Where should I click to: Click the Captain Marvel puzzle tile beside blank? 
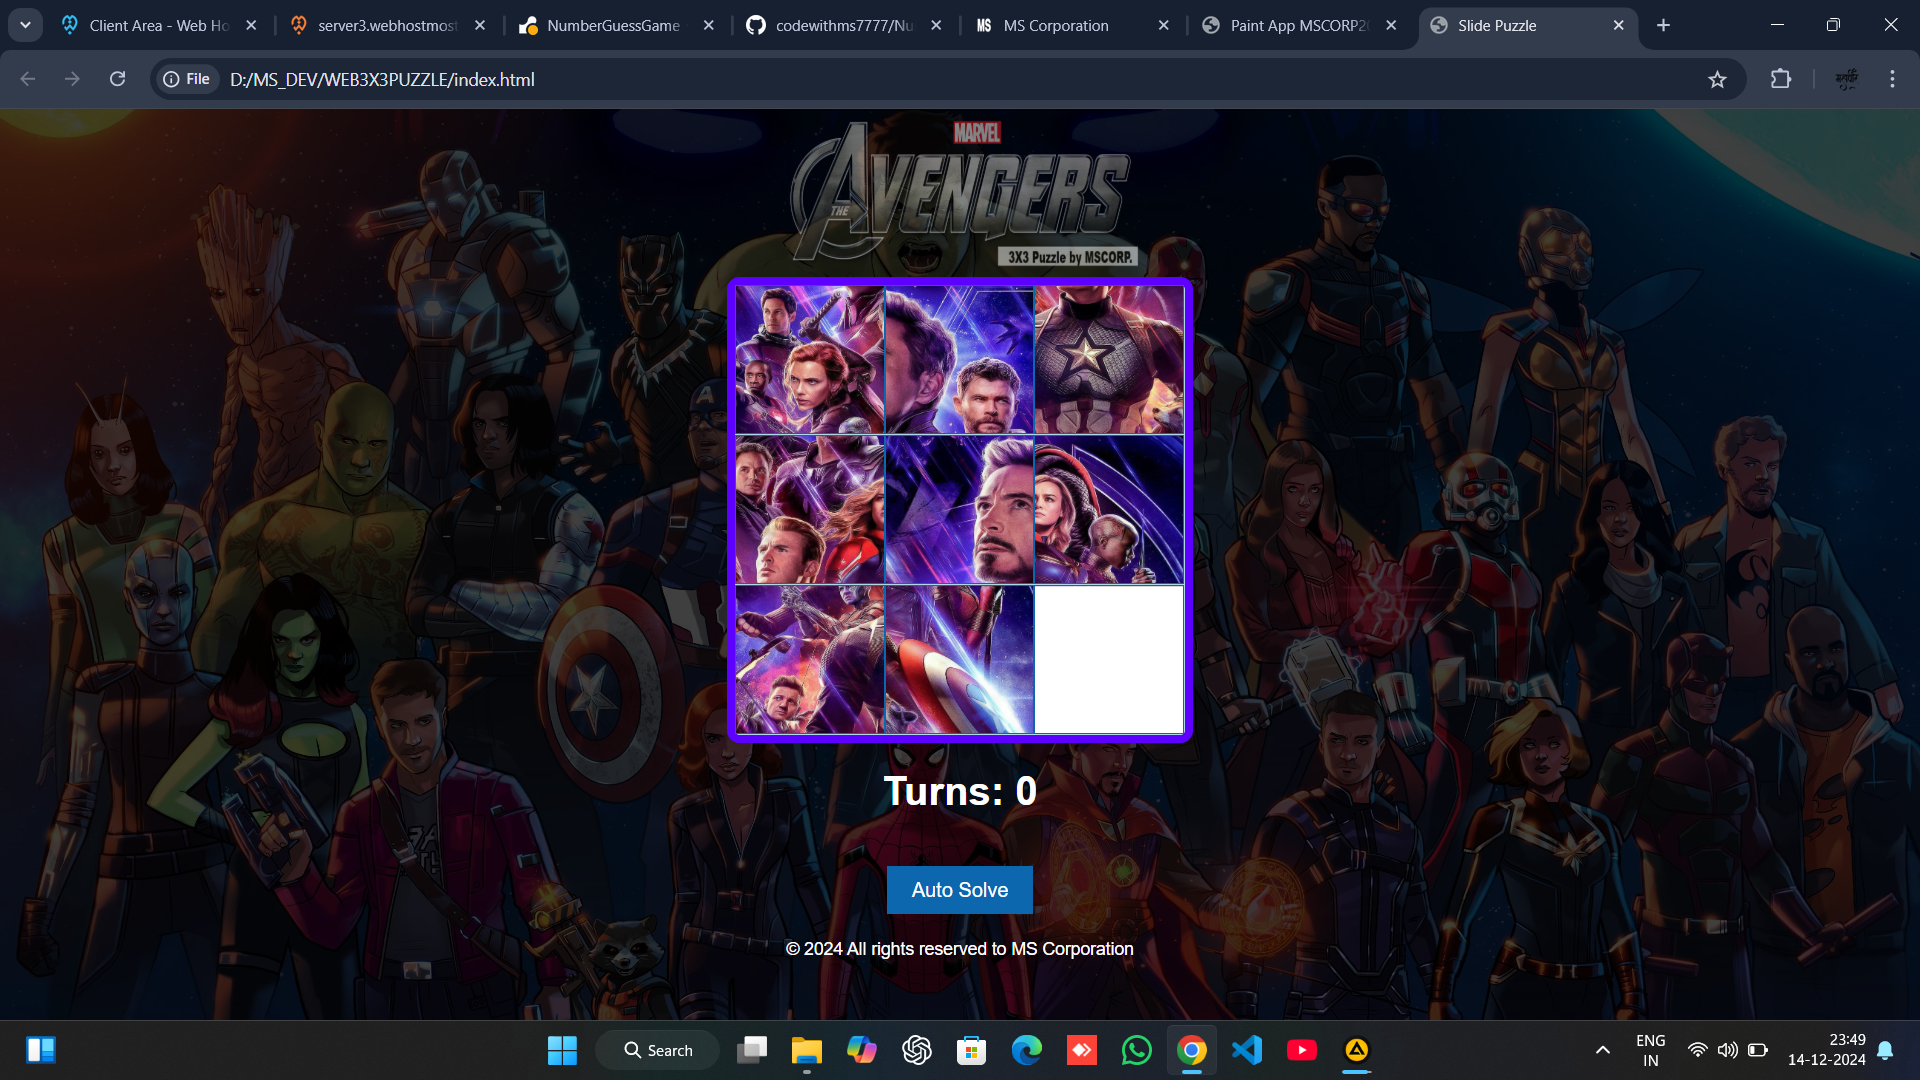pos(1109,510)
